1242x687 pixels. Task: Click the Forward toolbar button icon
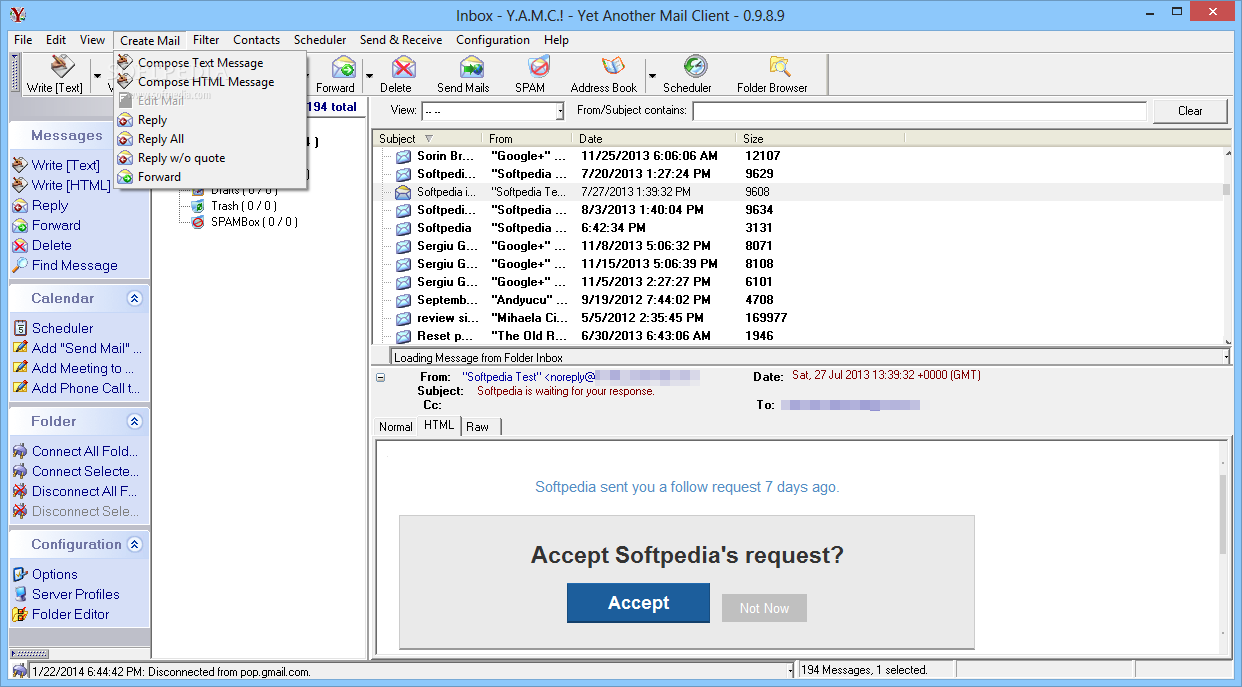[x=343, y=67]
